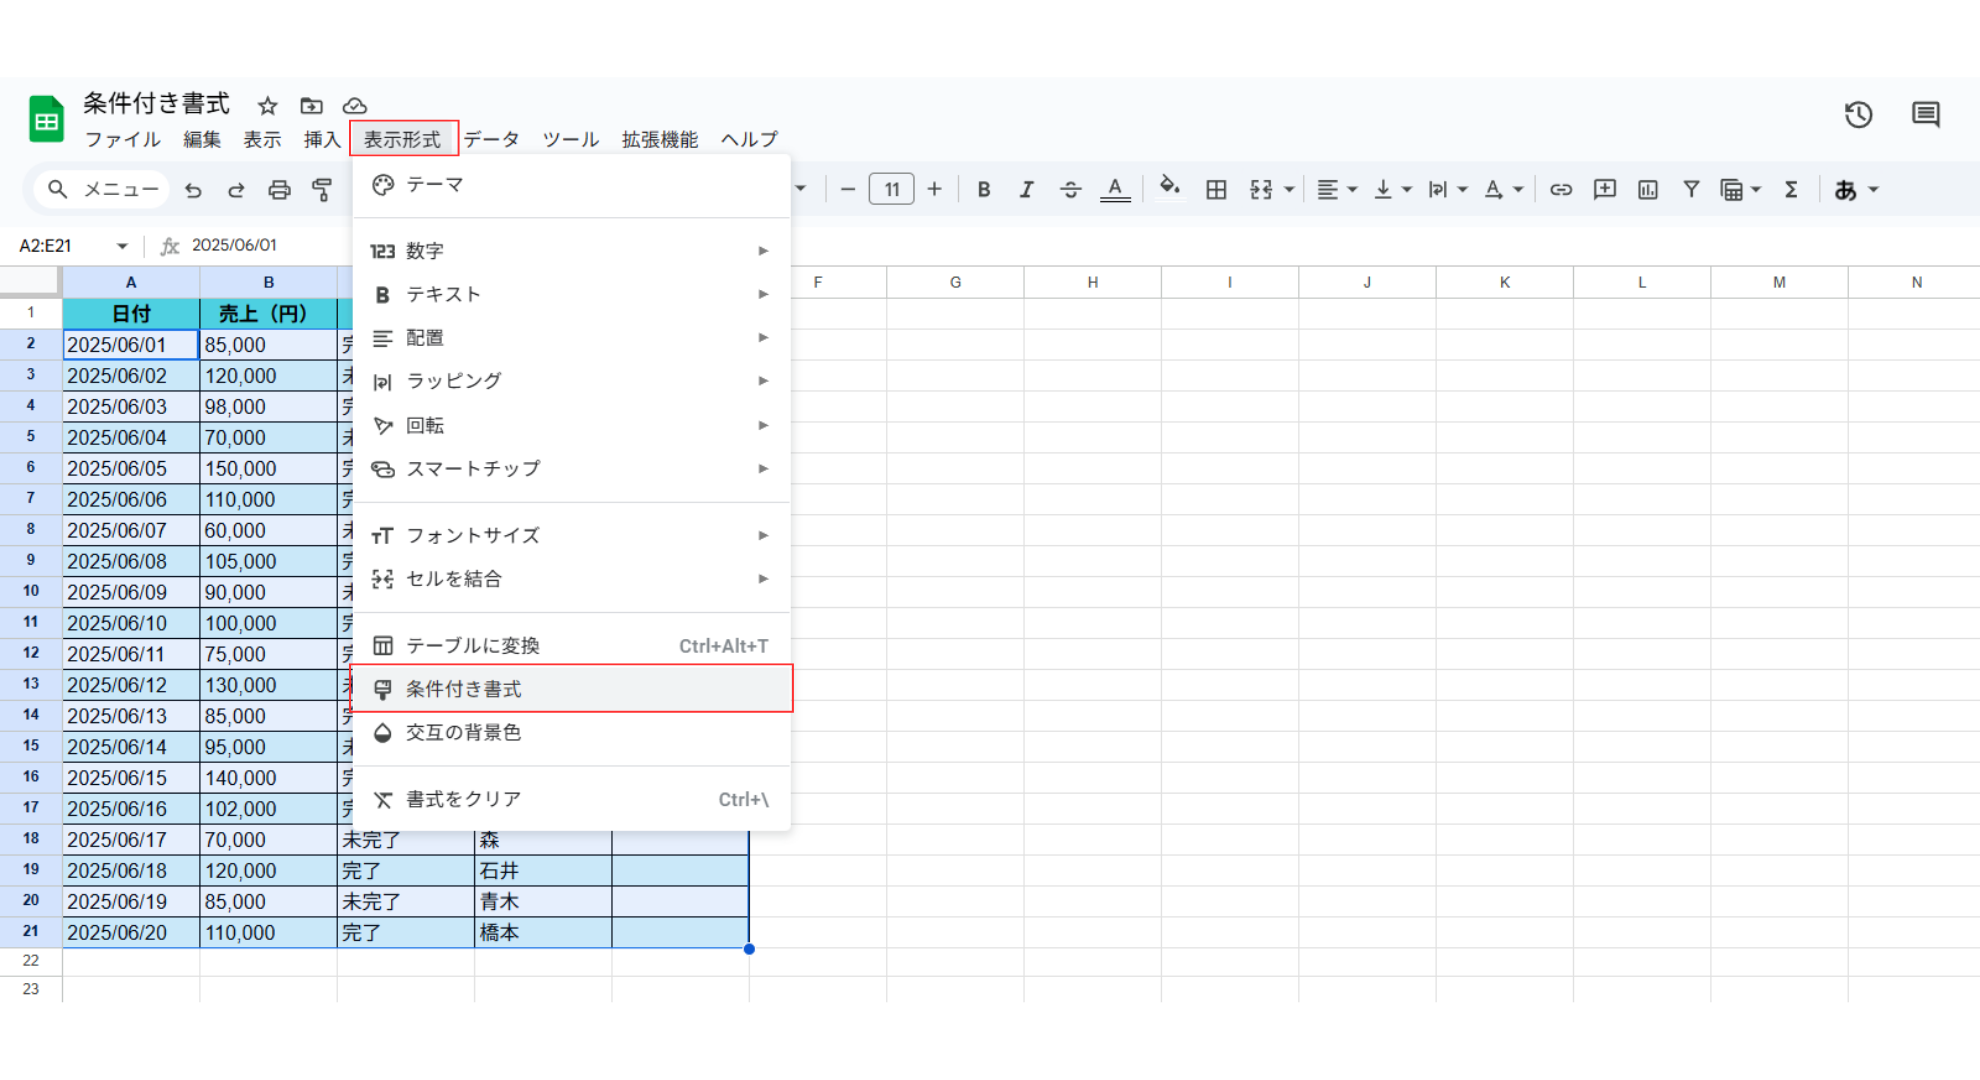1980x1080 pixels.
Task: Open the name box dropdown A2:E21
Action: (122, 246)
